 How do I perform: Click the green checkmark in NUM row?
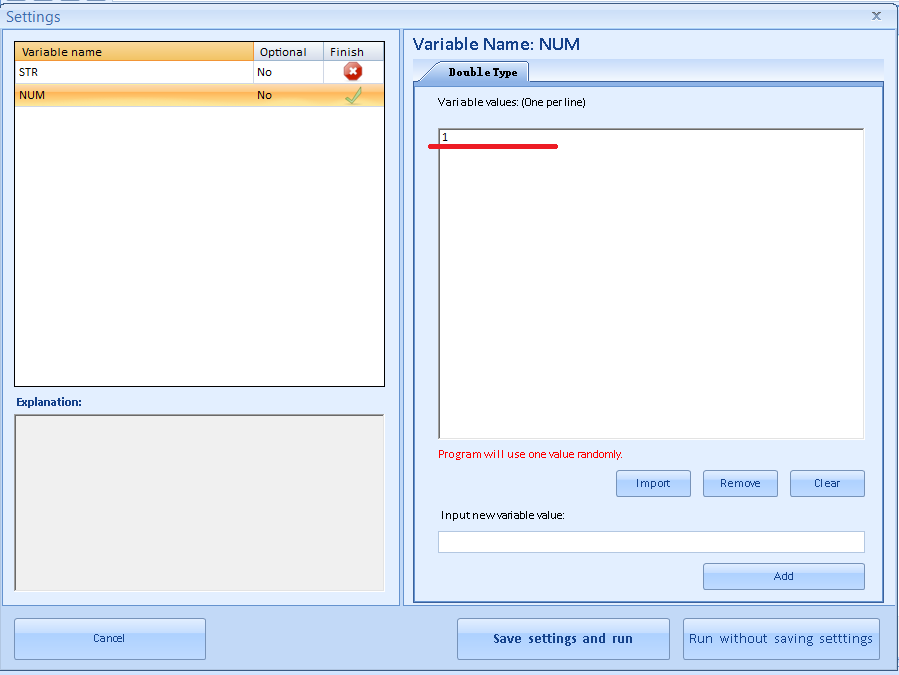pos(353,96)
